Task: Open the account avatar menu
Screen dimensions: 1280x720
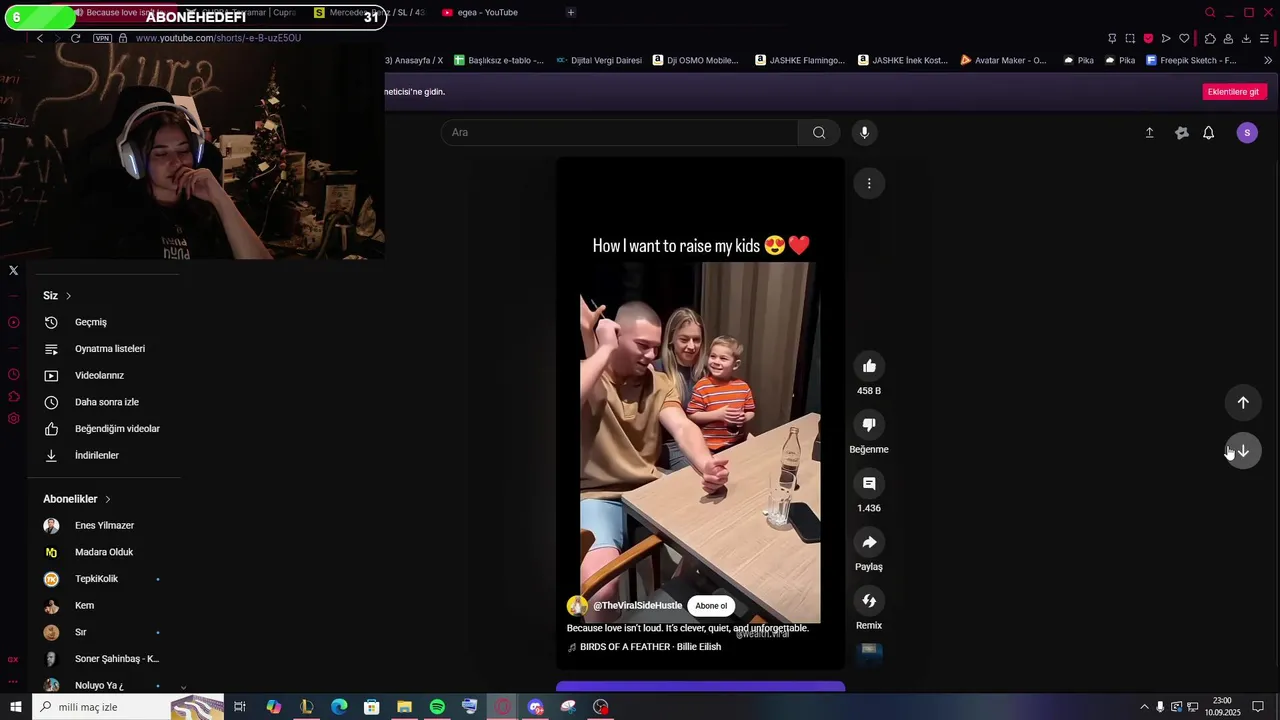Action: tap(1247, 133)
